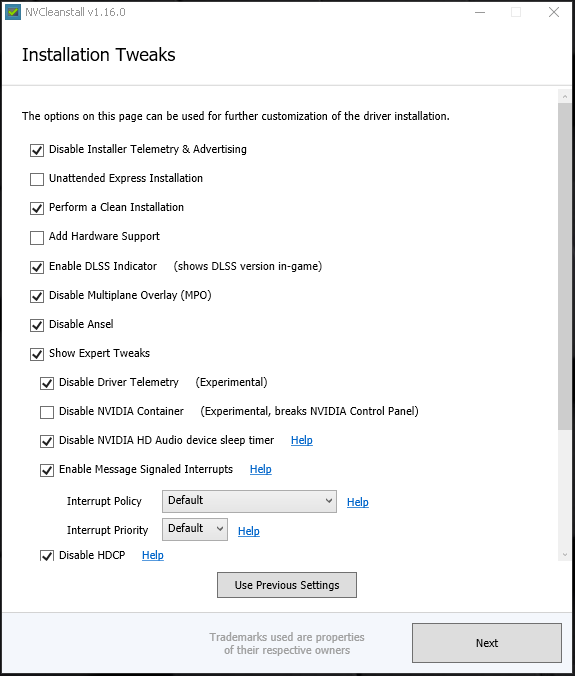575x676 pixels.
Task: Toggle Perform a Clean Installation
Action: click(x=37, y=208)
